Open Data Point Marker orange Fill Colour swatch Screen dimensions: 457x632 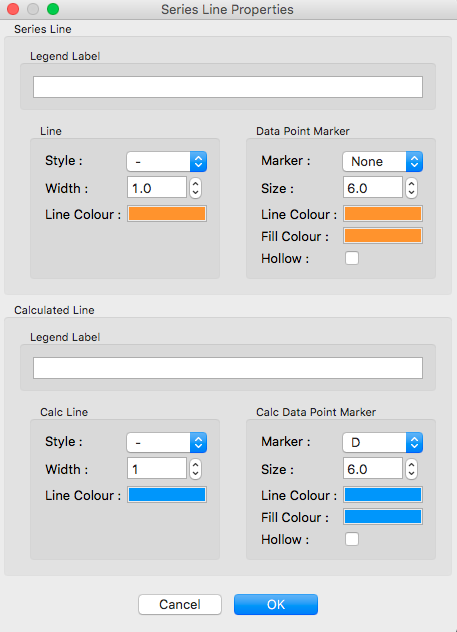pos(383,236)
